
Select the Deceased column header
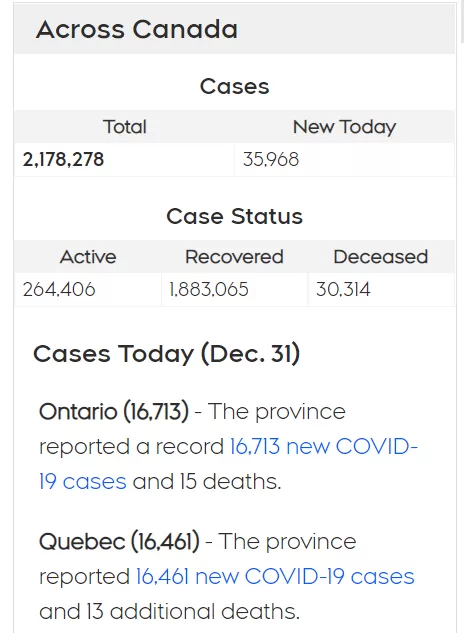pyautogui.click(x=381, y=257)
